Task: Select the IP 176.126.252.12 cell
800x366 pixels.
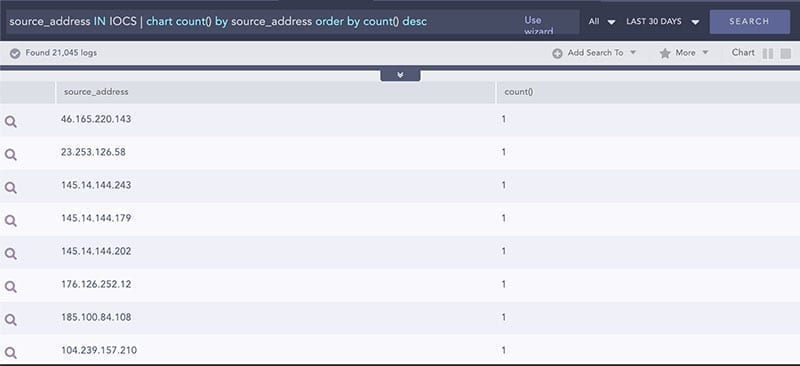Action: tap(96, 284)
